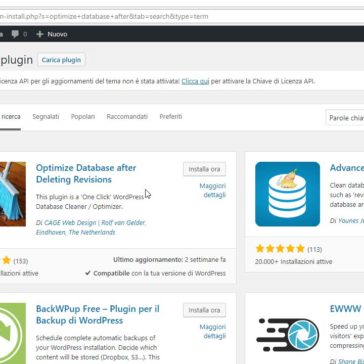The width and height of the screenshot is (364, 364).
Task: Open the Advanced plugin title link
Action: pyautogui.click(x=347, y=168)
